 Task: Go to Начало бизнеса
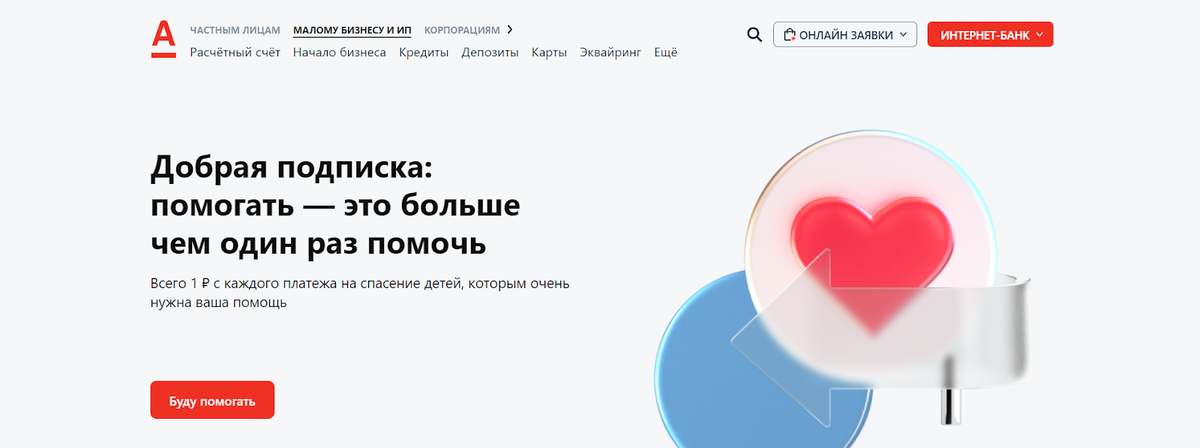click(340, 52)
